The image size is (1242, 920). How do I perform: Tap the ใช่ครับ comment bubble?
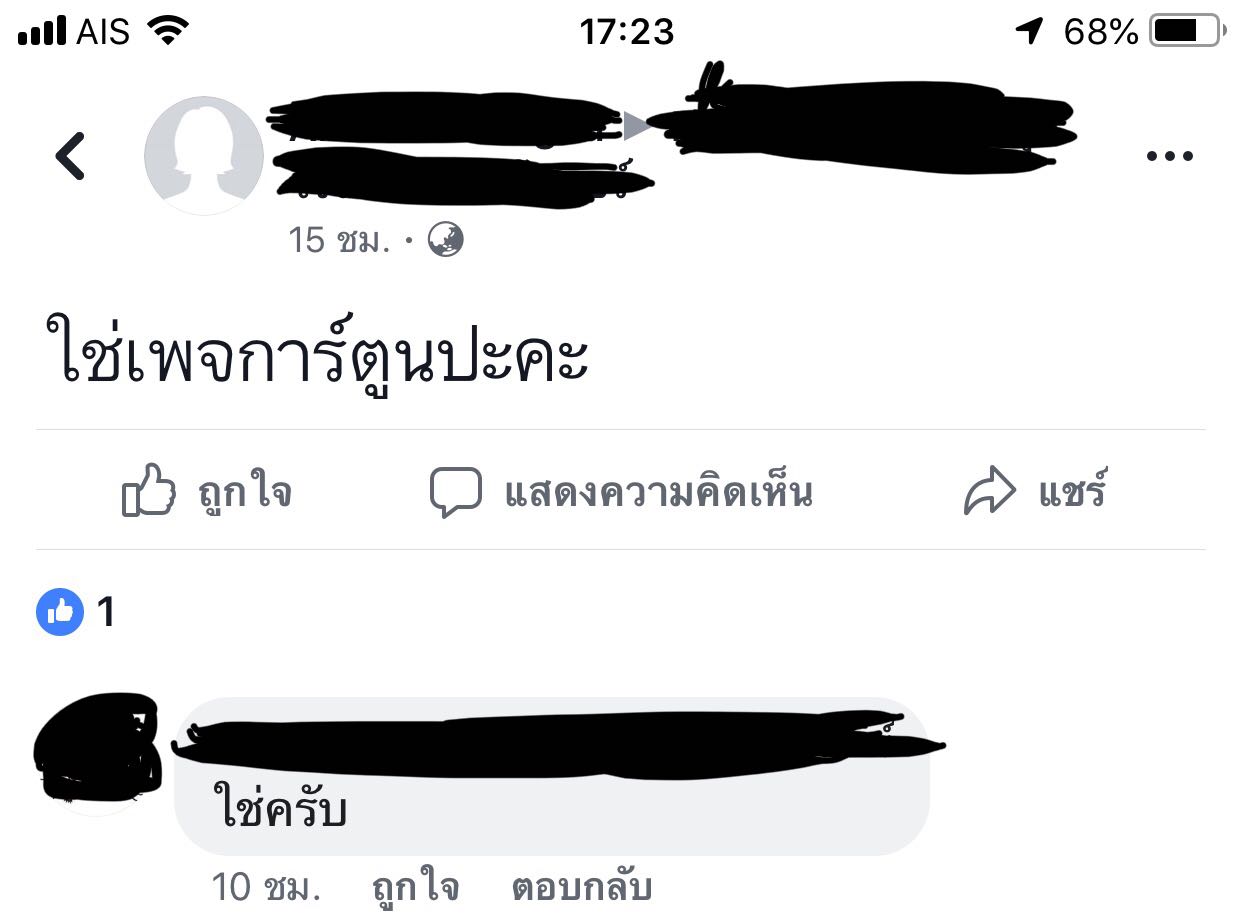click(x=552, y=776)
